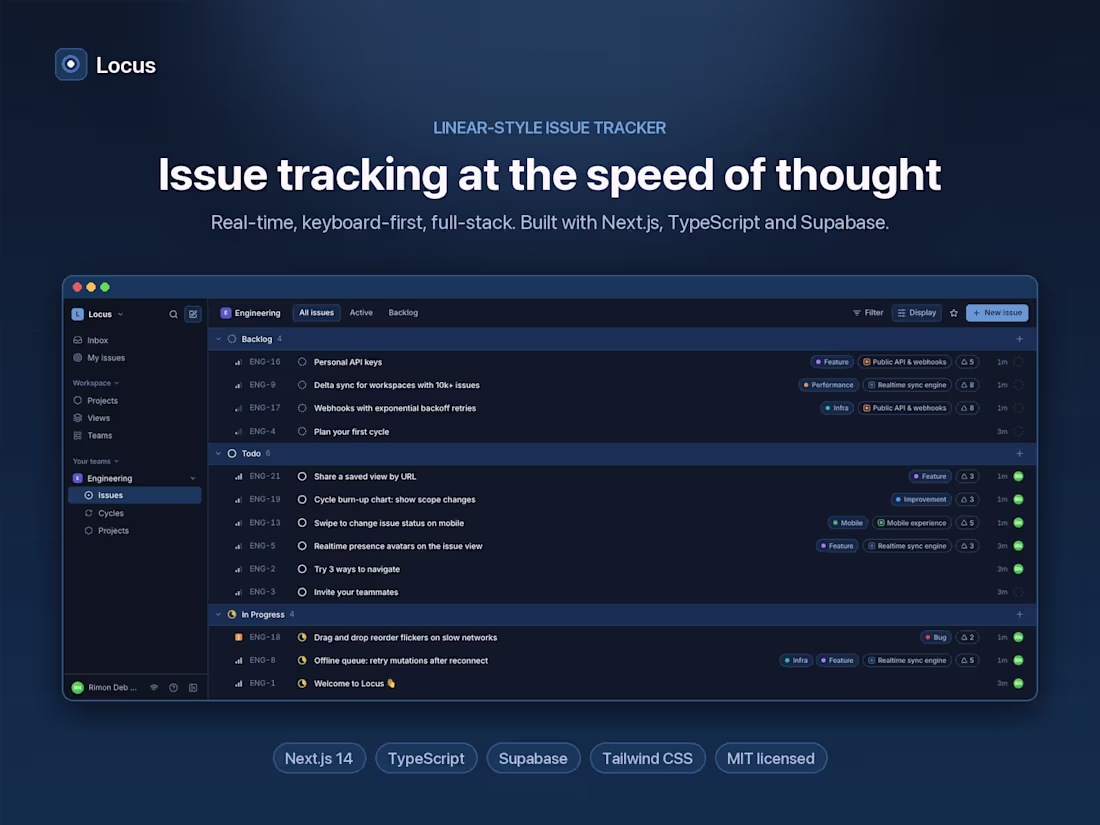Click the Mobile label on ENG-13

(847, 523)
